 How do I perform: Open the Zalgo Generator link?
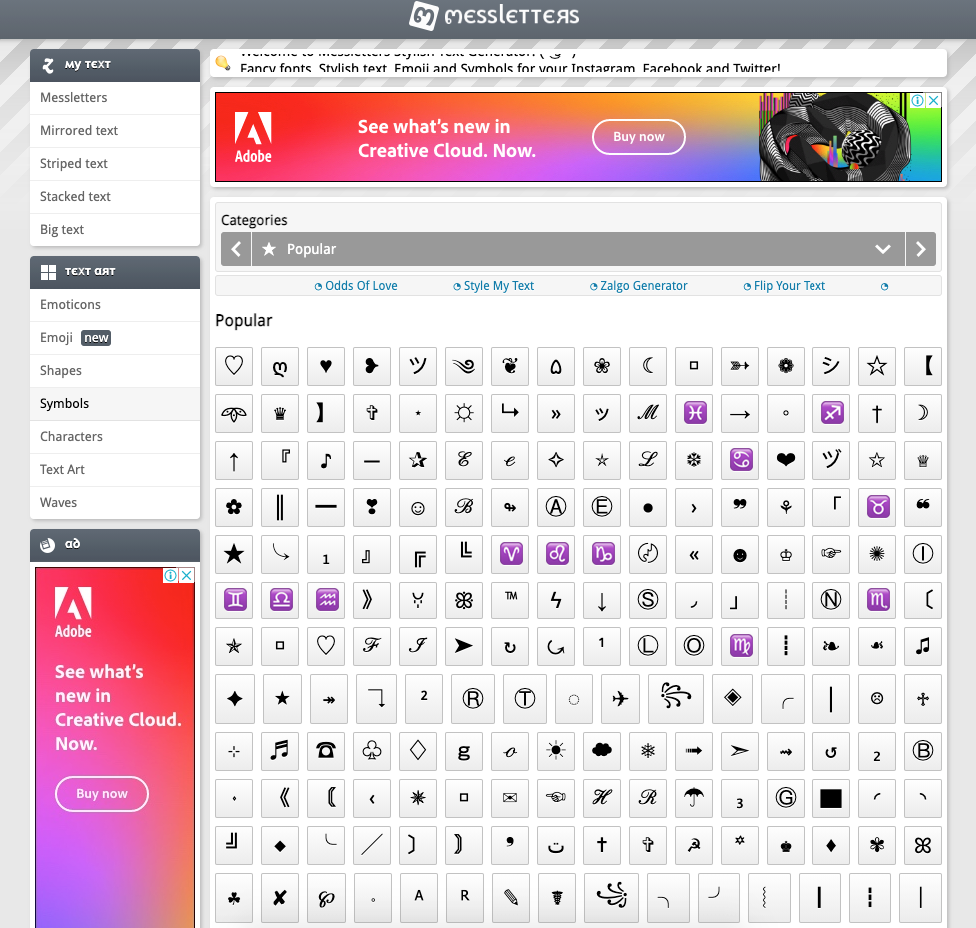click(x=639, y=286)
